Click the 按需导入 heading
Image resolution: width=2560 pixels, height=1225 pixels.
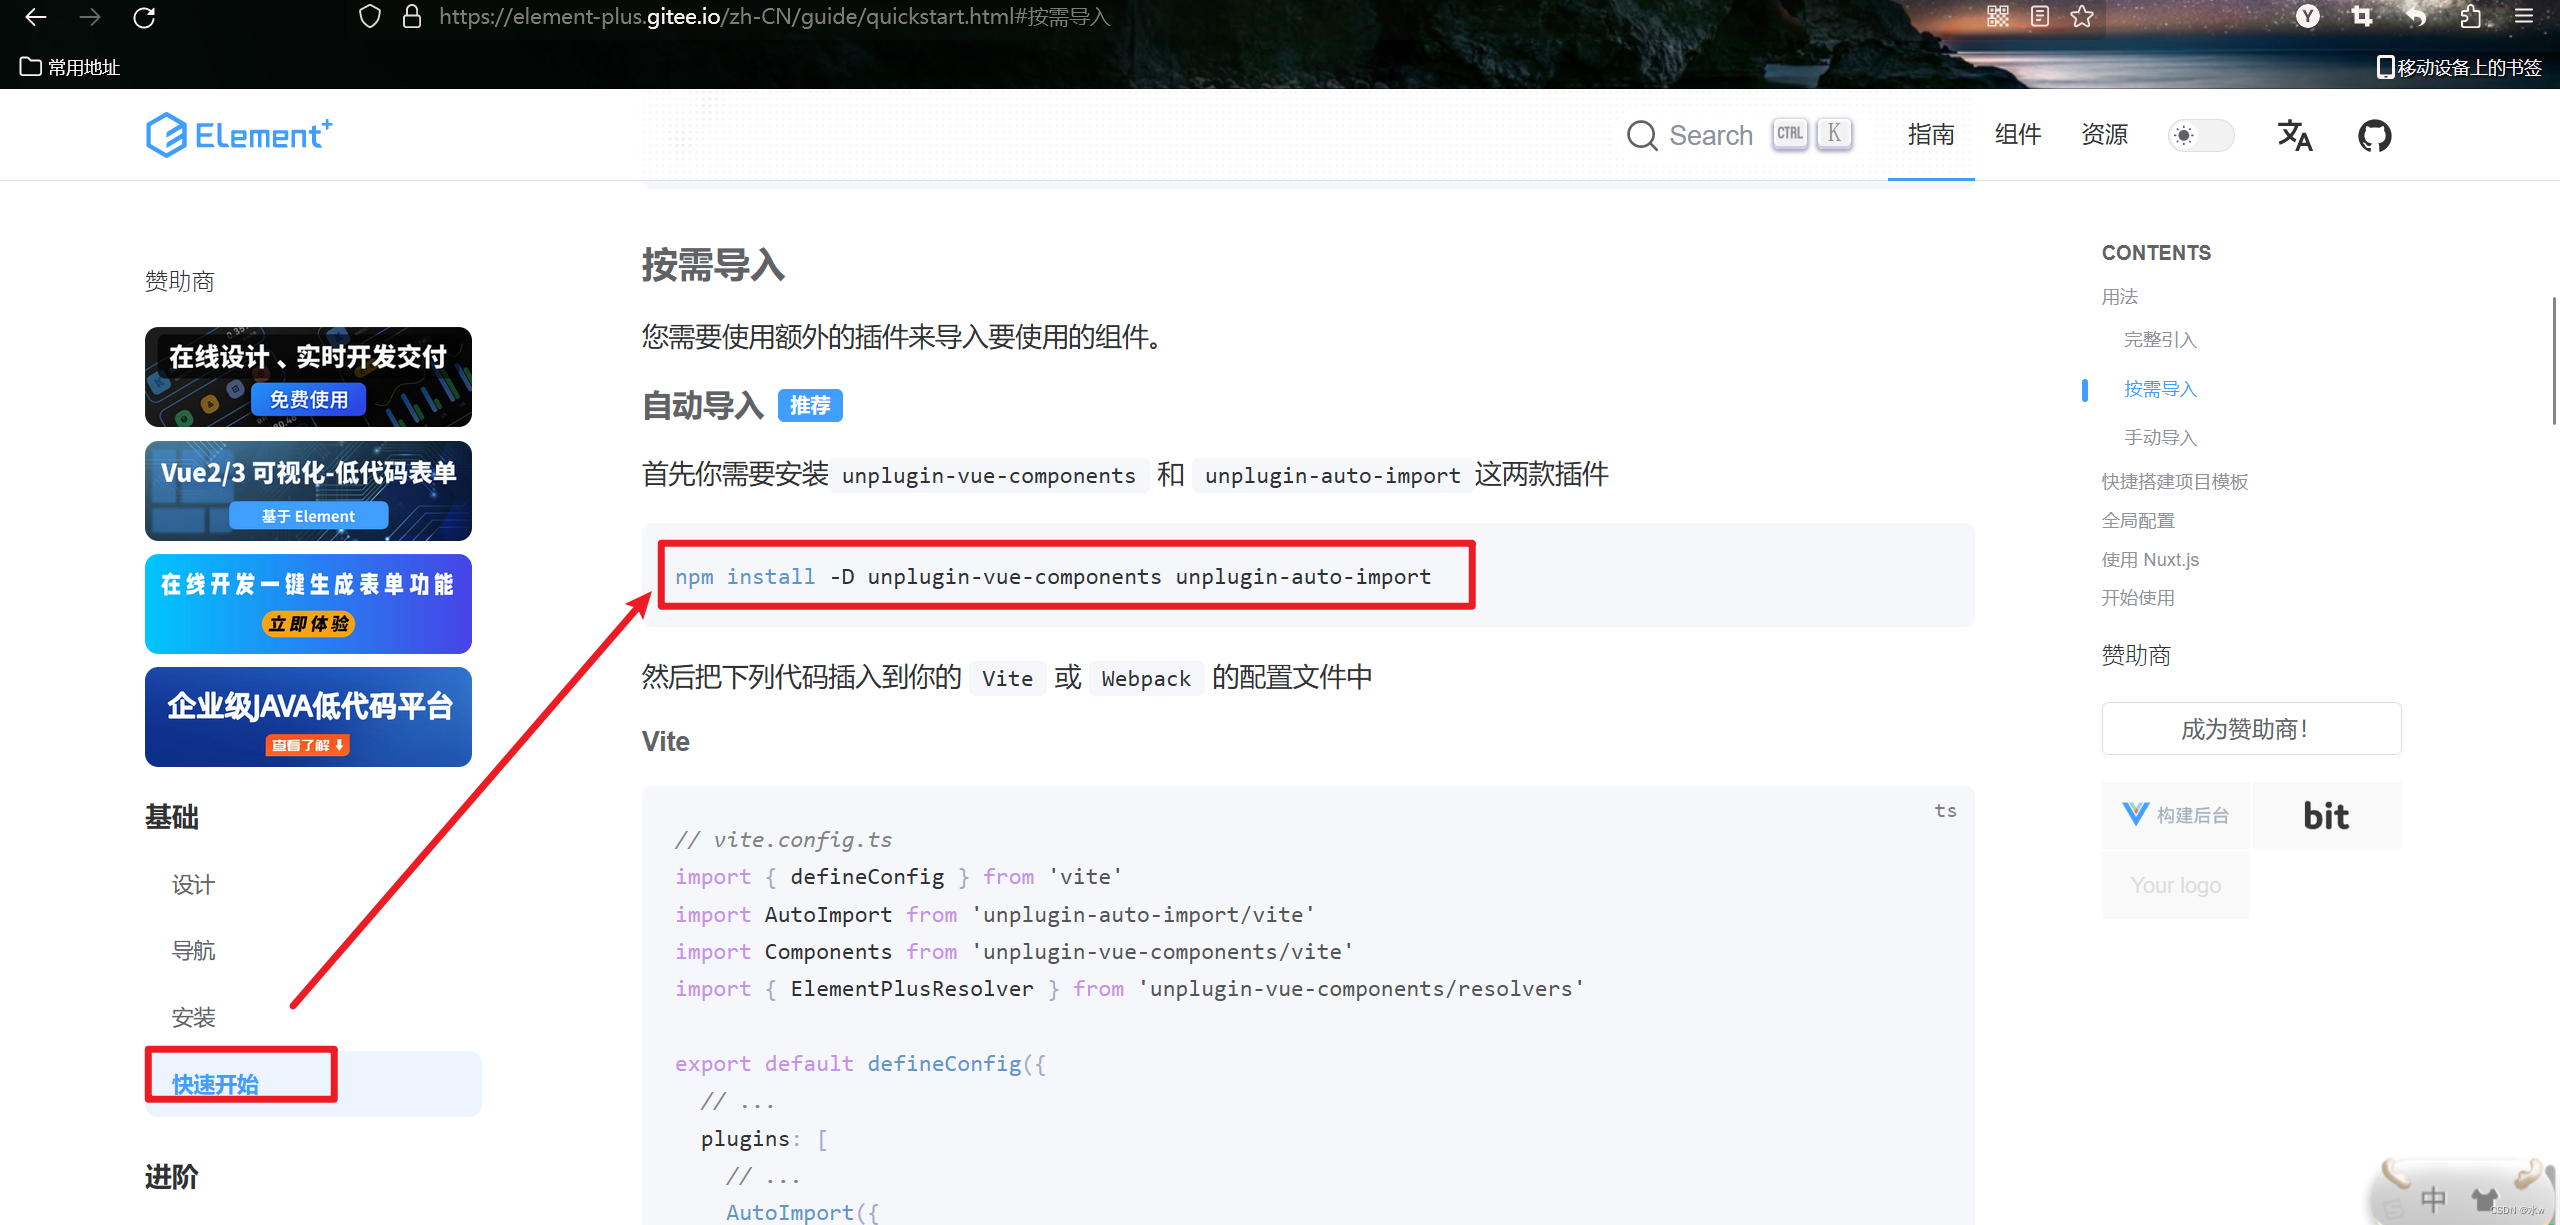(x=713, y=265)
